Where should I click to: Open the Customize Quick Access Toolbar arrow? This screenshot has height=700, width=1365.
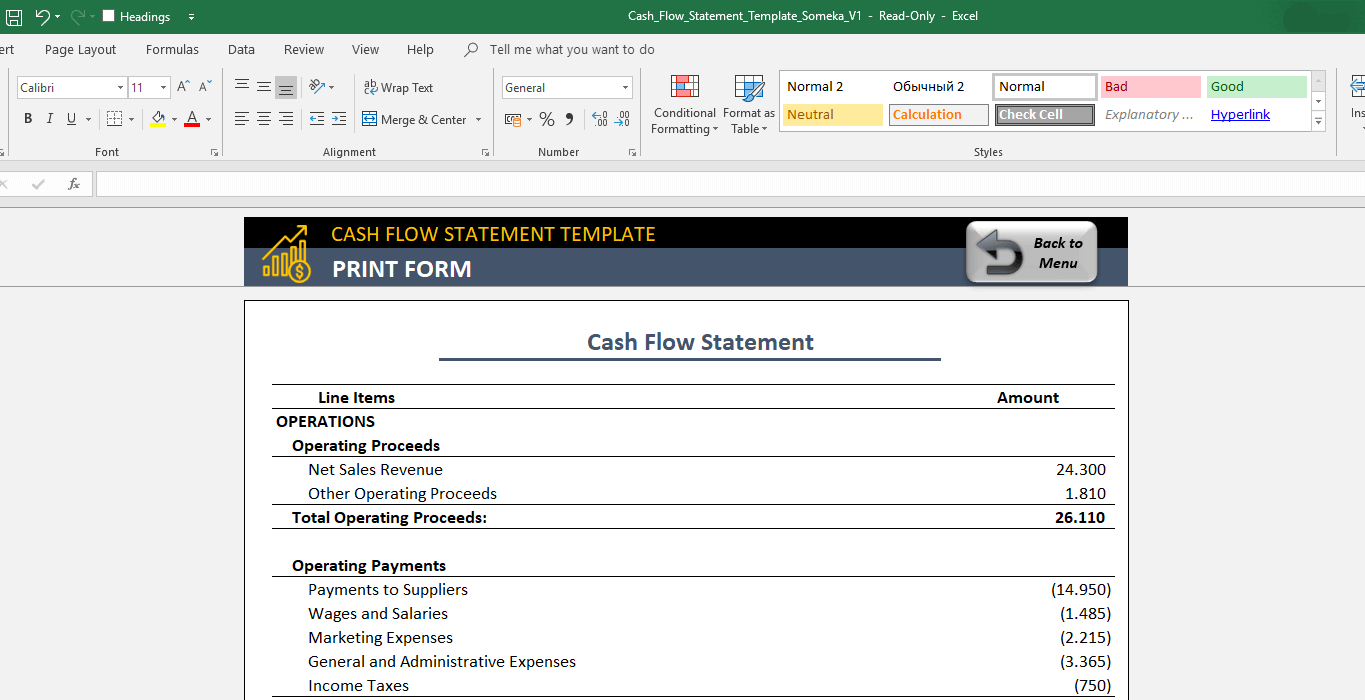191,17
